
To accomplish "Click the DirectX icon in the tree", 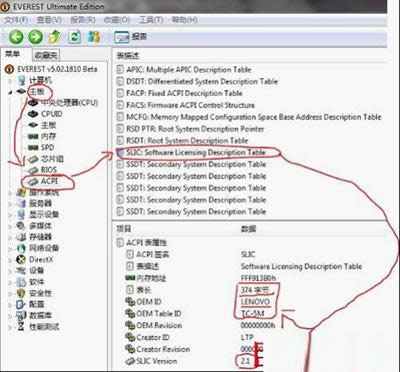I will click(21, 259).
